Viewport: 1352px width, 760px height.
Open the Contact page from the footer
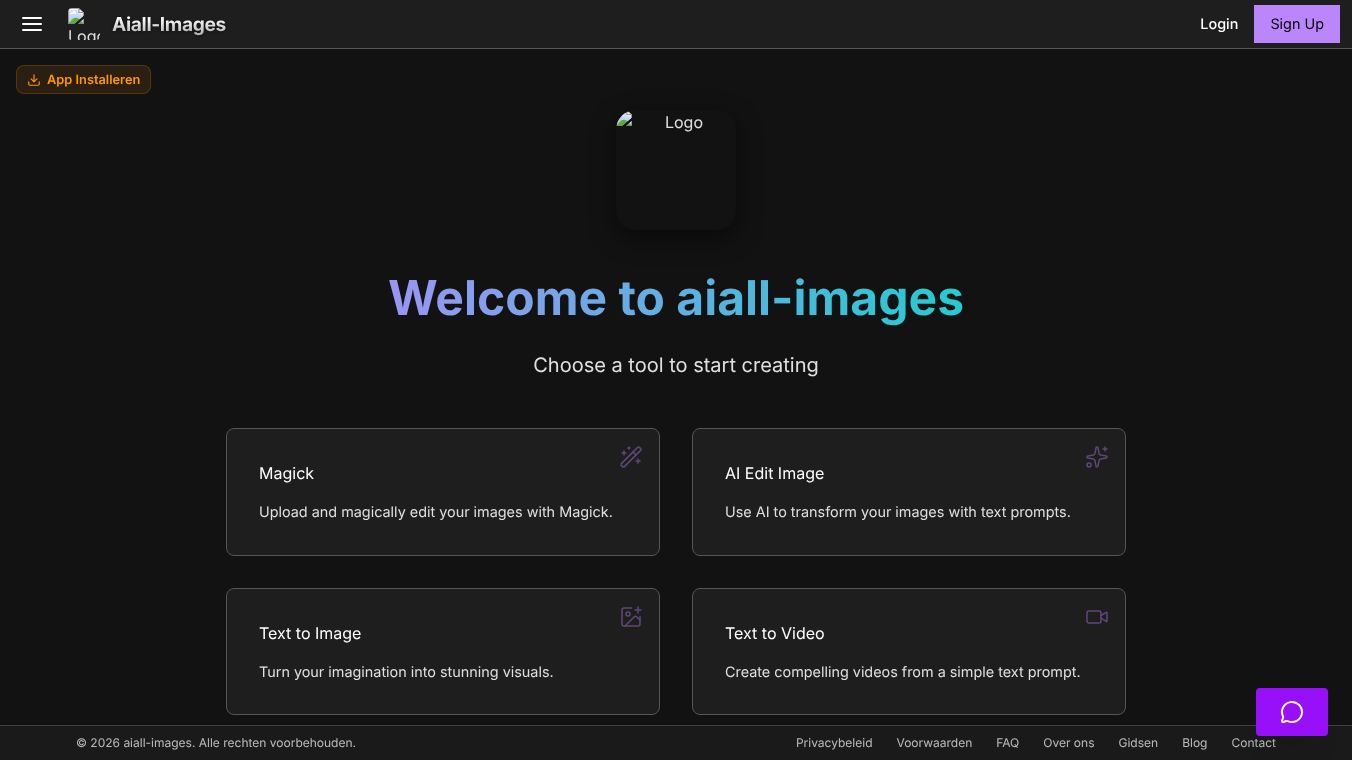1253,743
